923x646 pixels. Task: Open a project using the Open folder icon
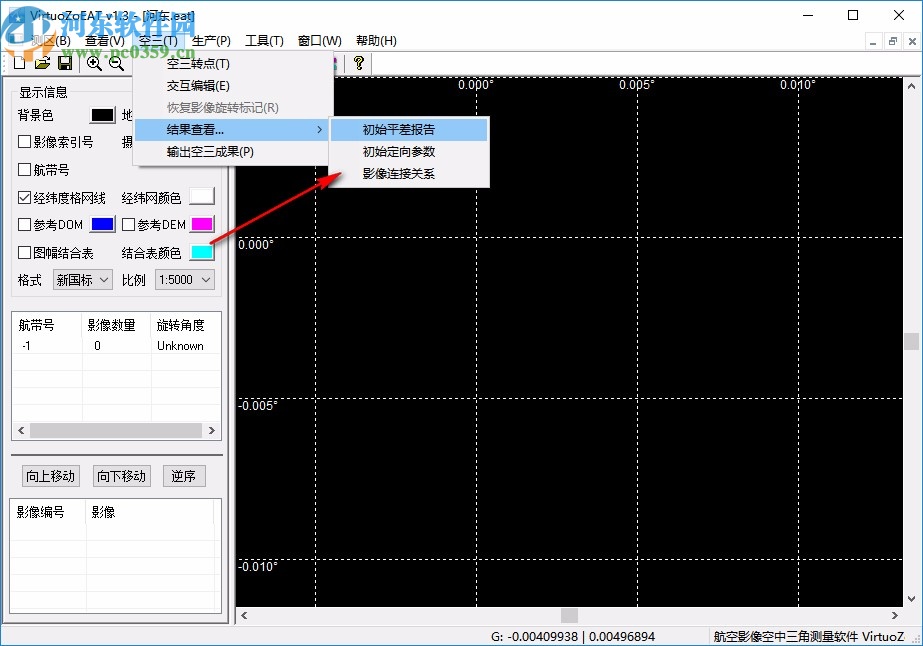[42, 62]
